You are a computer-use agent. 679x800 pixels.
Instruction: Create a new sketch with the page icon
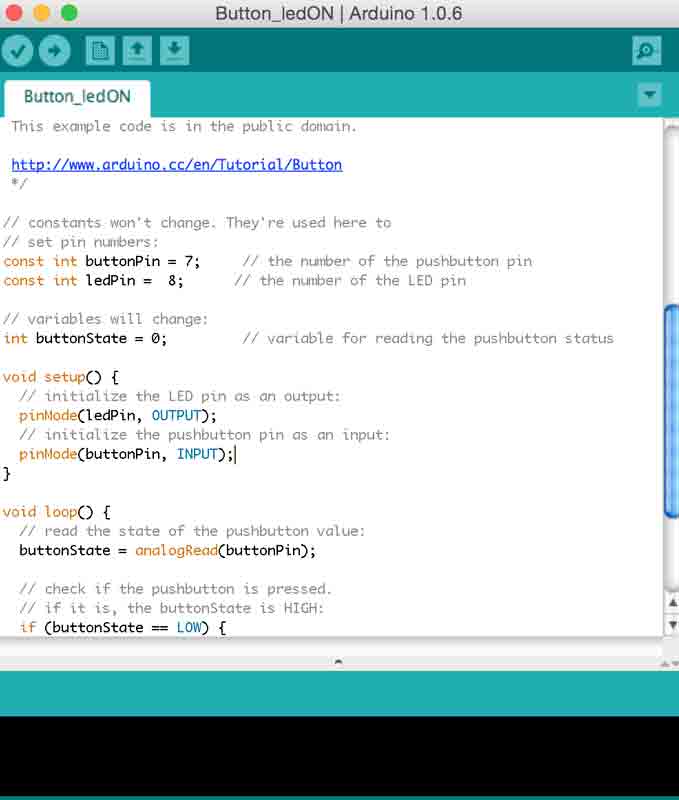(100, 51)
